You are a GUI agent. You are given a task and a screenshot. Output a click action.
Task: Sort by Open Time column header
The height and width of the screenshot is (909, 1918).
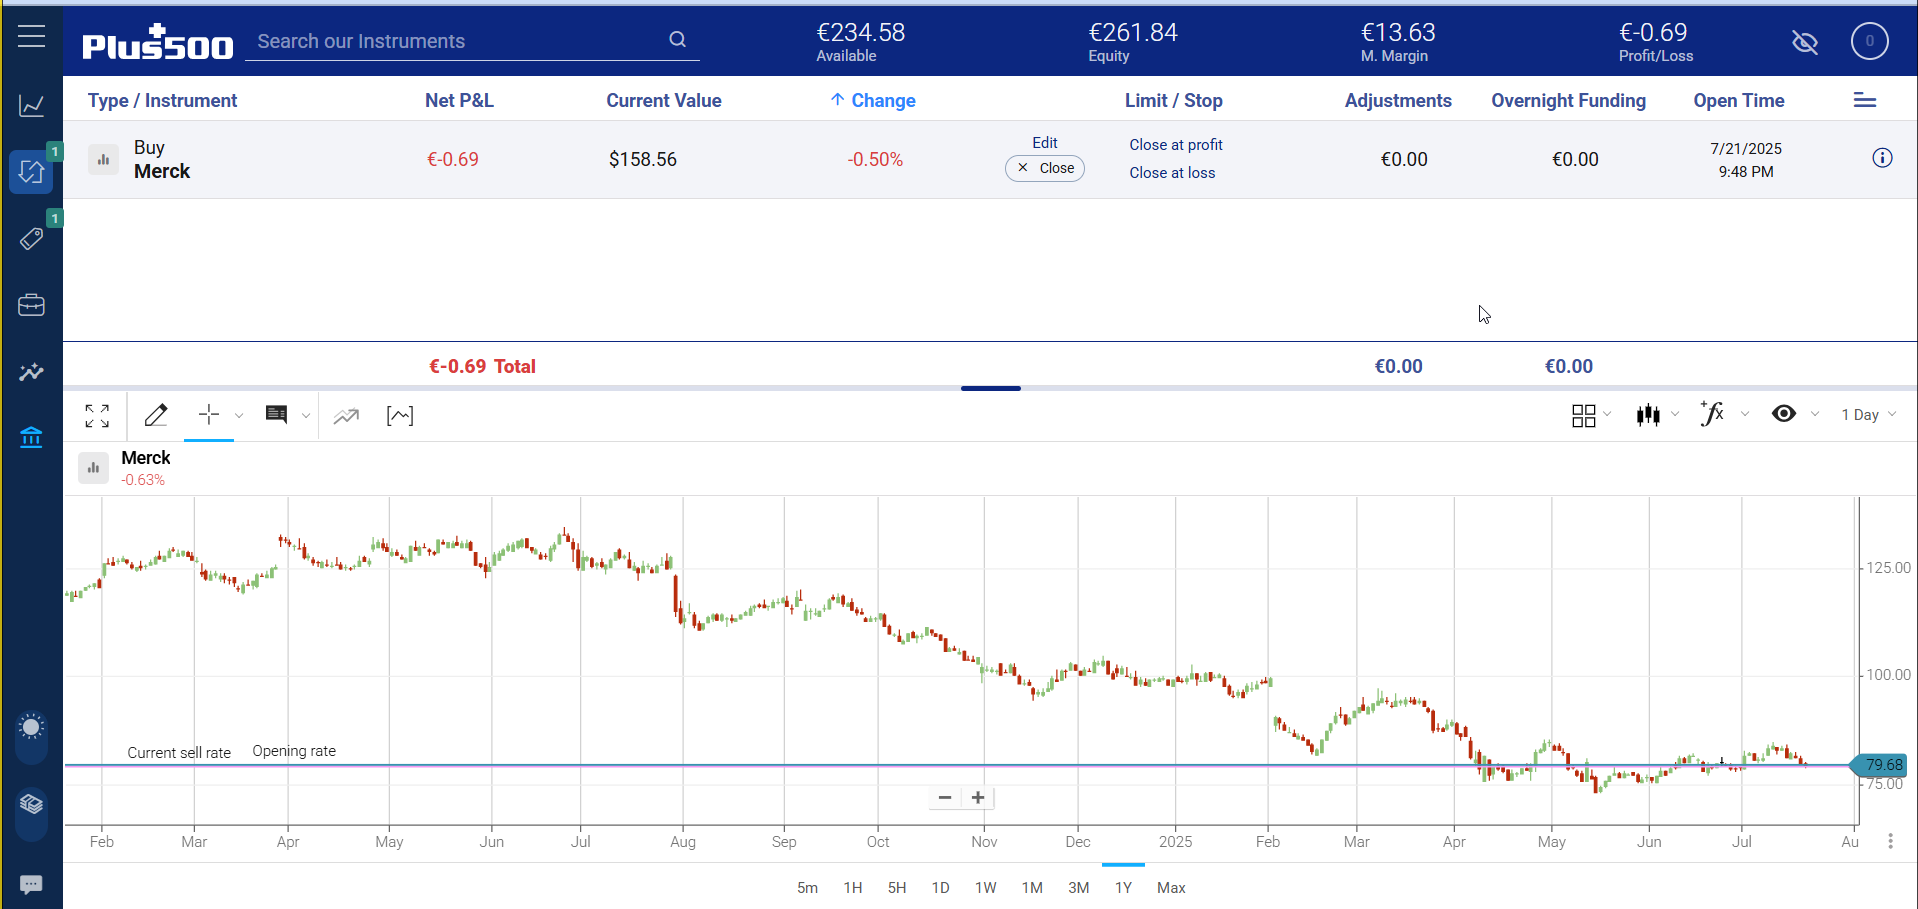tap(1739, 101)
